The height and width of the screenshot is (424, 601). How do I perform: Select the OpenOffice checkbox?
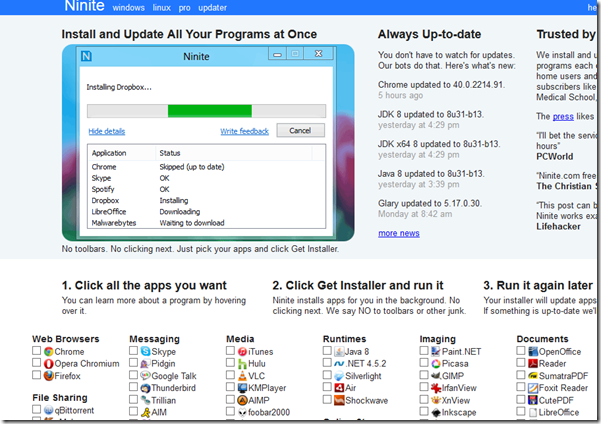522,352
